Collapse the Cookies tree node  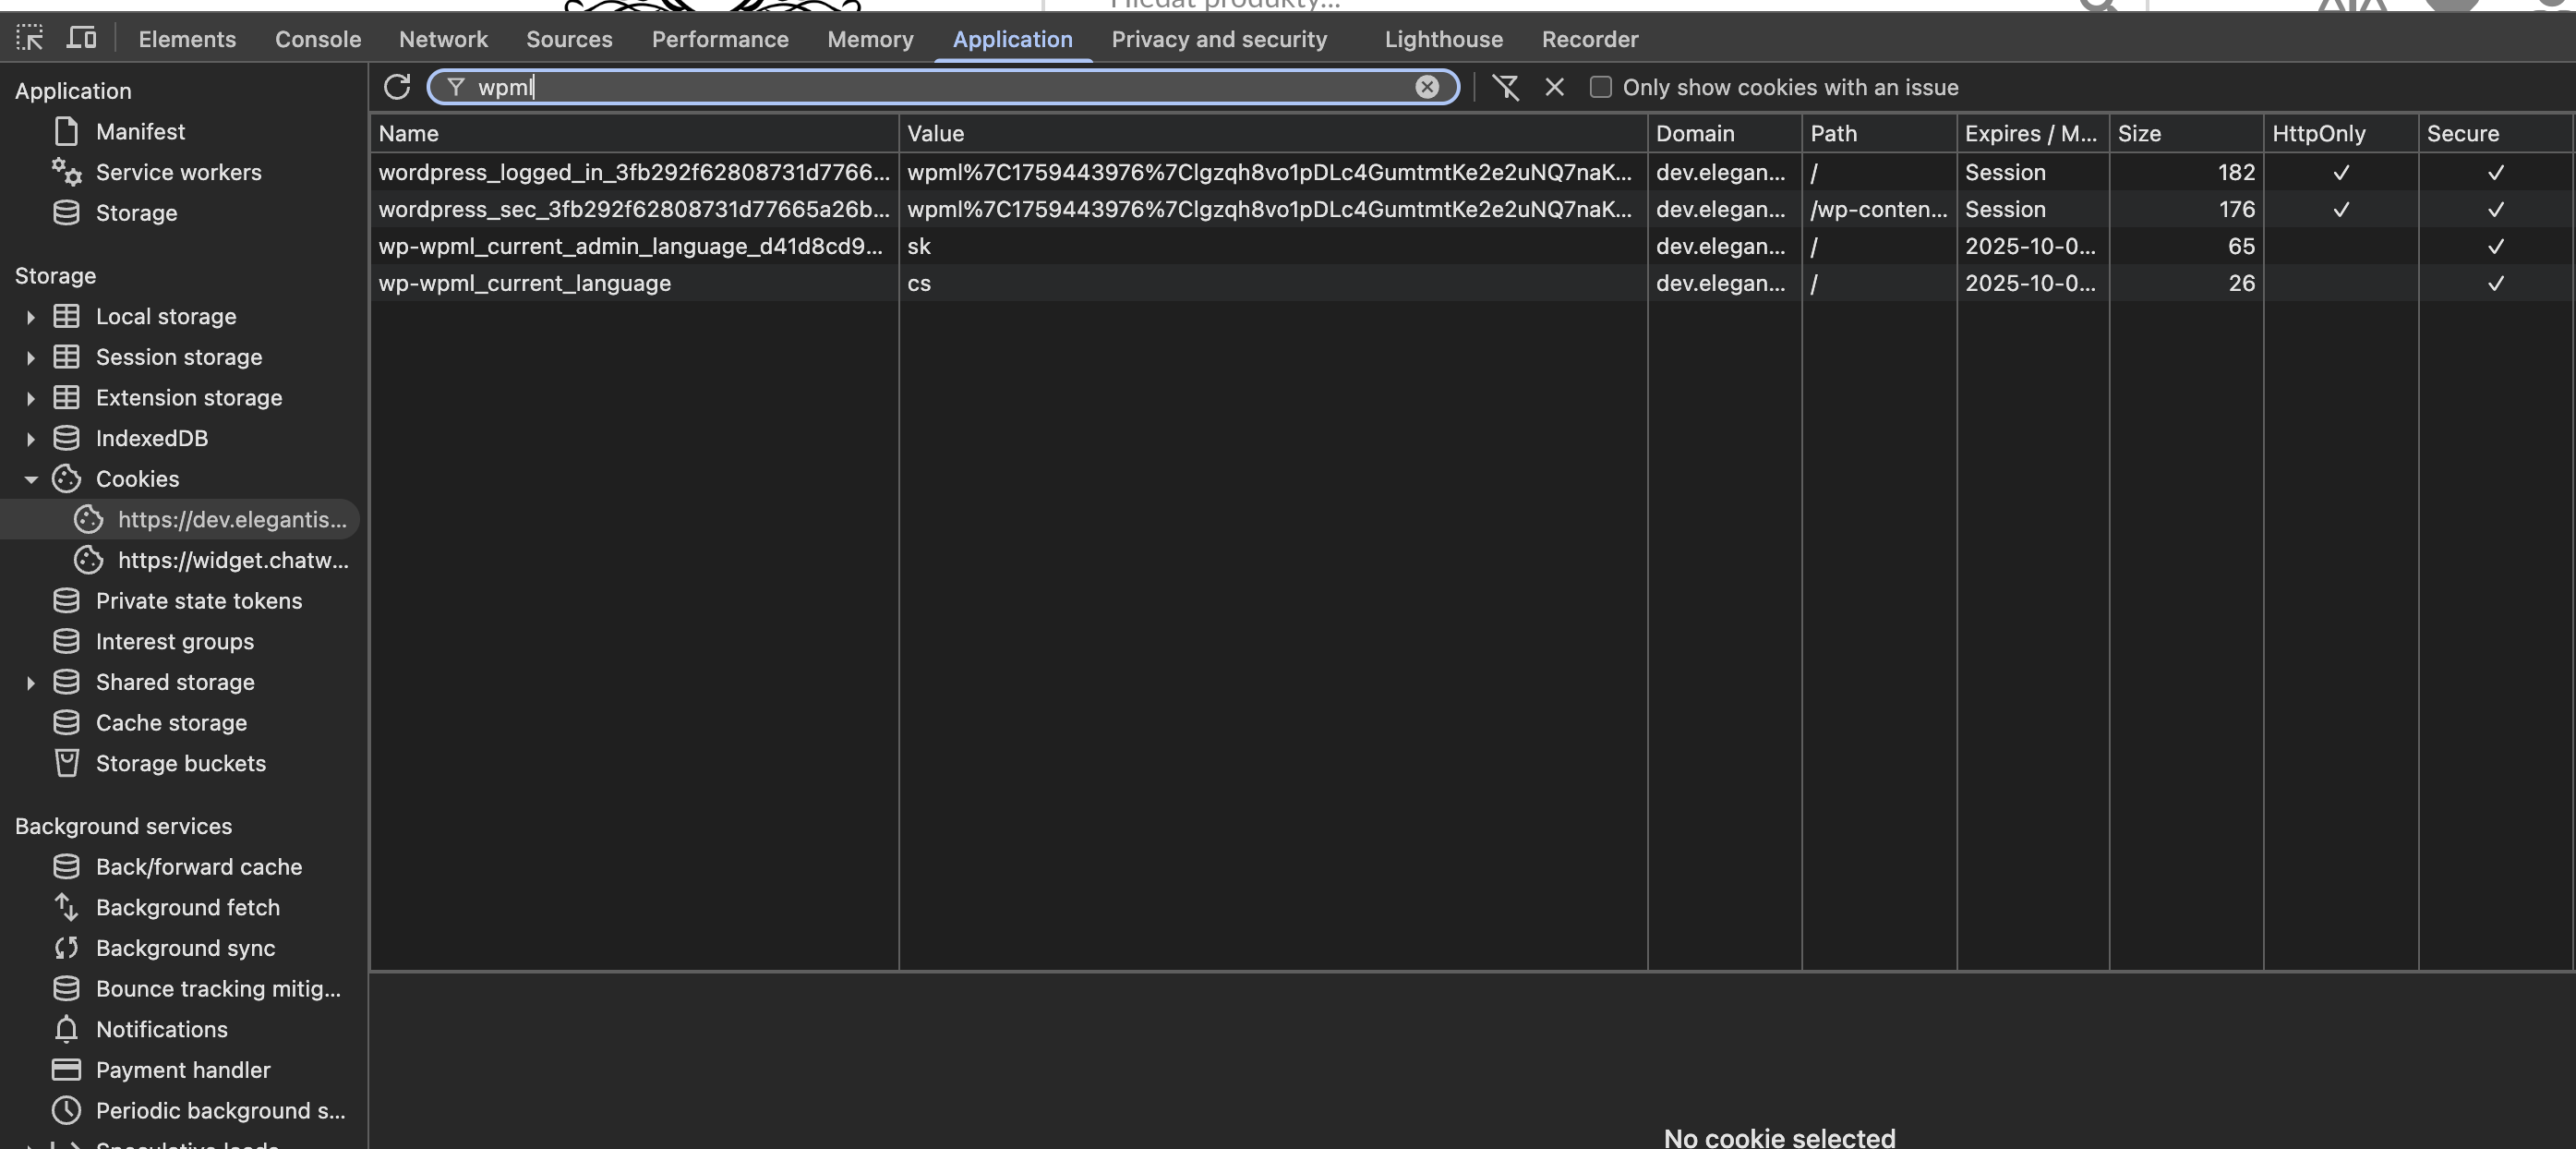(x=30, y=479)
